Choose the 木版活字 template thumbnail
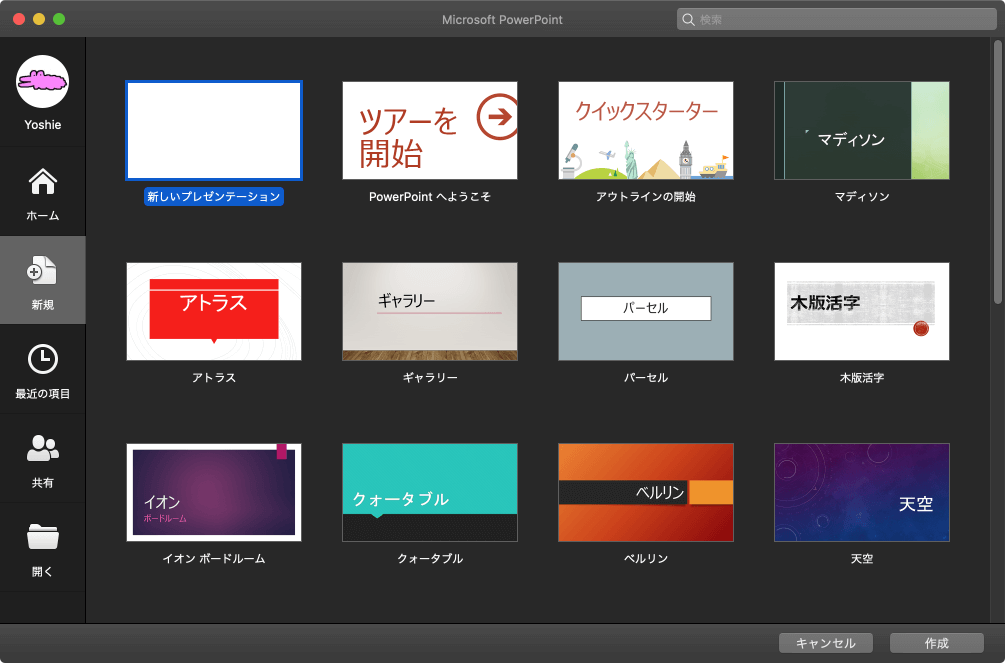This screenshot has height=663, width=1005. coord(862,312)
